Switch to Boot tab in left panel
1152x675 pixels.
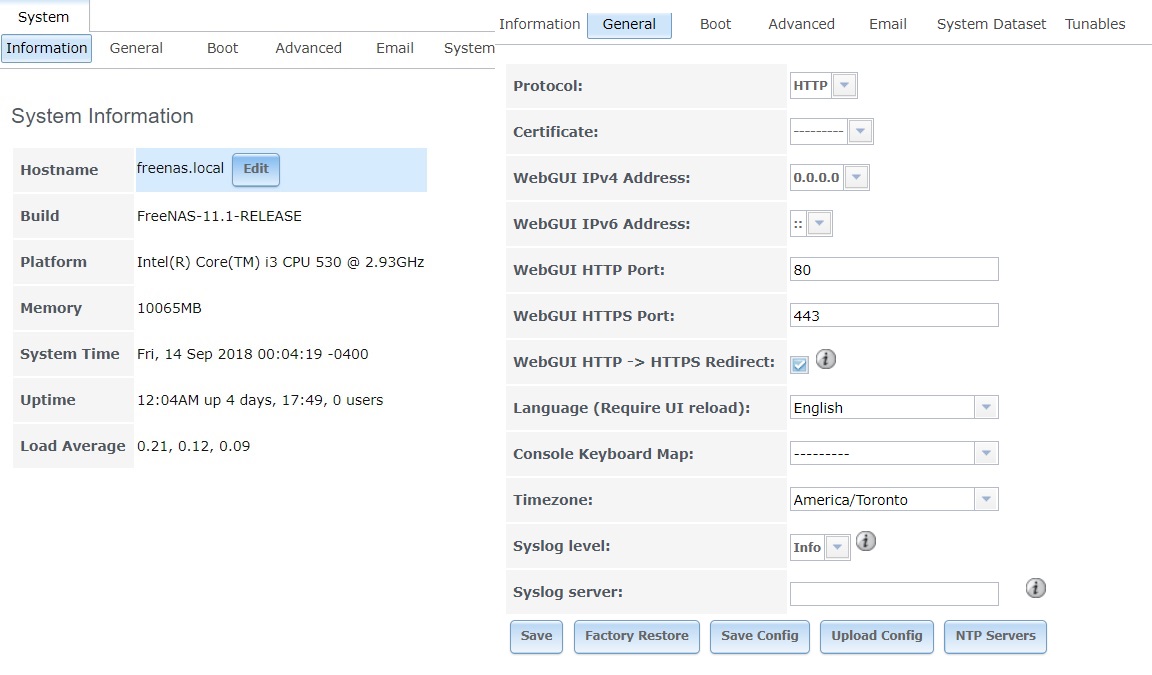tap(223, 48)
